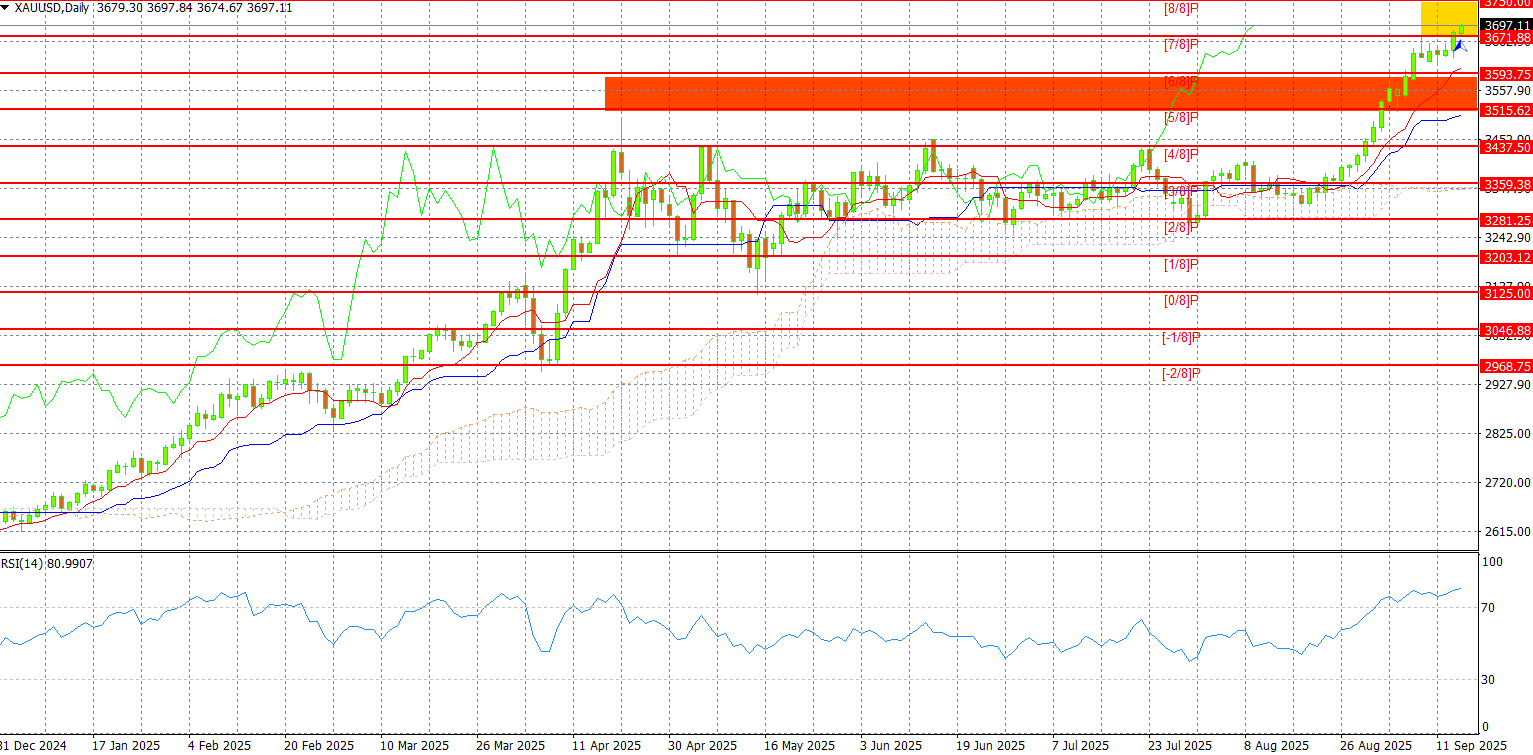Click the [1/8]P Murrey level label
The image size is (1533, 755).
(x=1180, y=264)
